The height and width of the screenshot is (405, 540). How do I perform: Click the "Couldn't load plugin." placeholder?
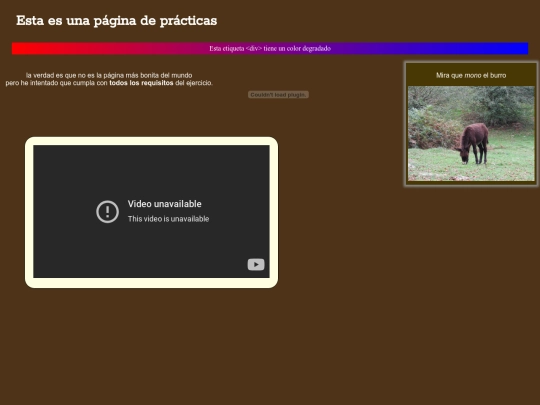point(278,95)
